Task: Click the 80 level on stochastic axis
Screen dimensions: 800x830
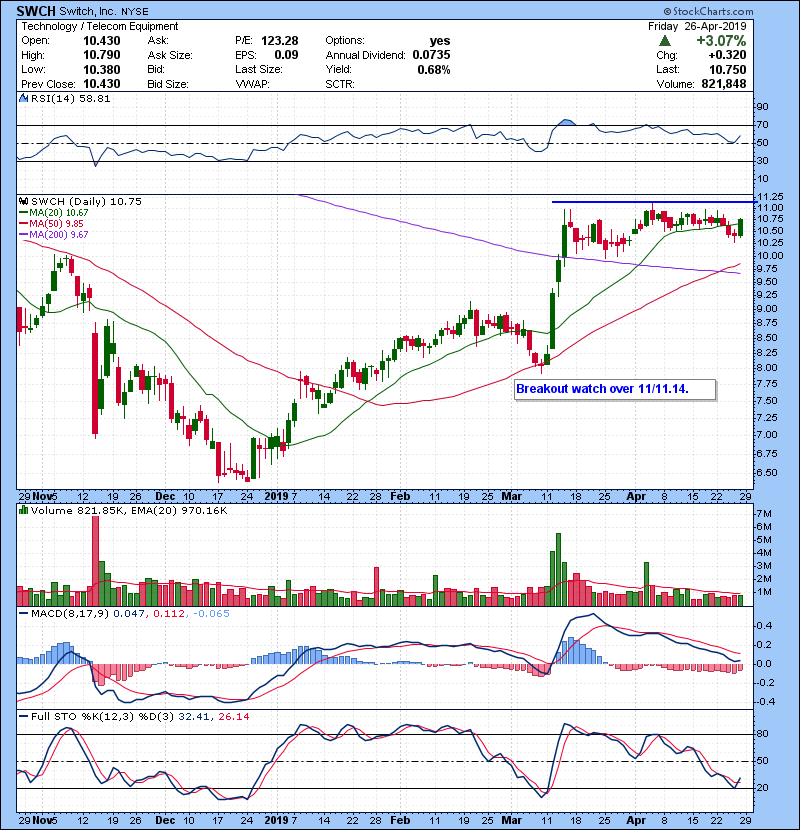Action: 763,734
